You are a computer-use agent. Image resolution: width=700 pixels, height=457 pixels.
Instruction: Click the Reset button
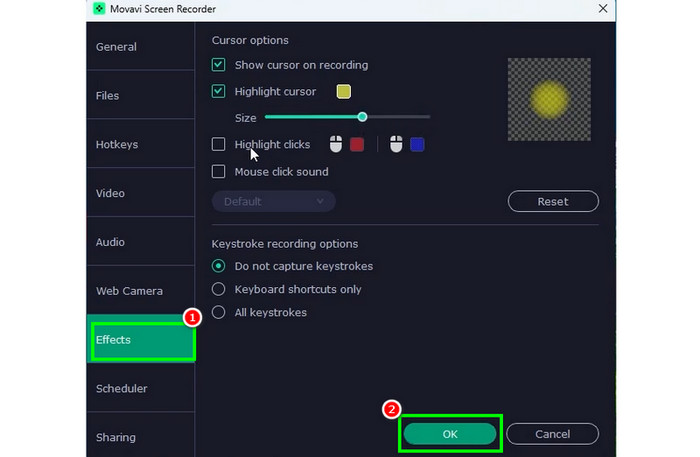click(x=553, y=201)
